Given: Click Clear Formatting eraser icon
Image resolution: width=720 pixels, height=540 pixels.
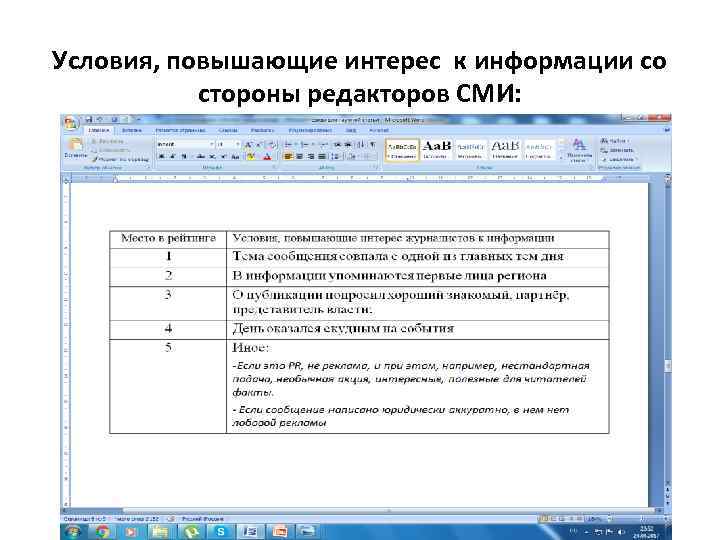Looking at the screenshot, I should pyautogui.click(x=272, y=144).
